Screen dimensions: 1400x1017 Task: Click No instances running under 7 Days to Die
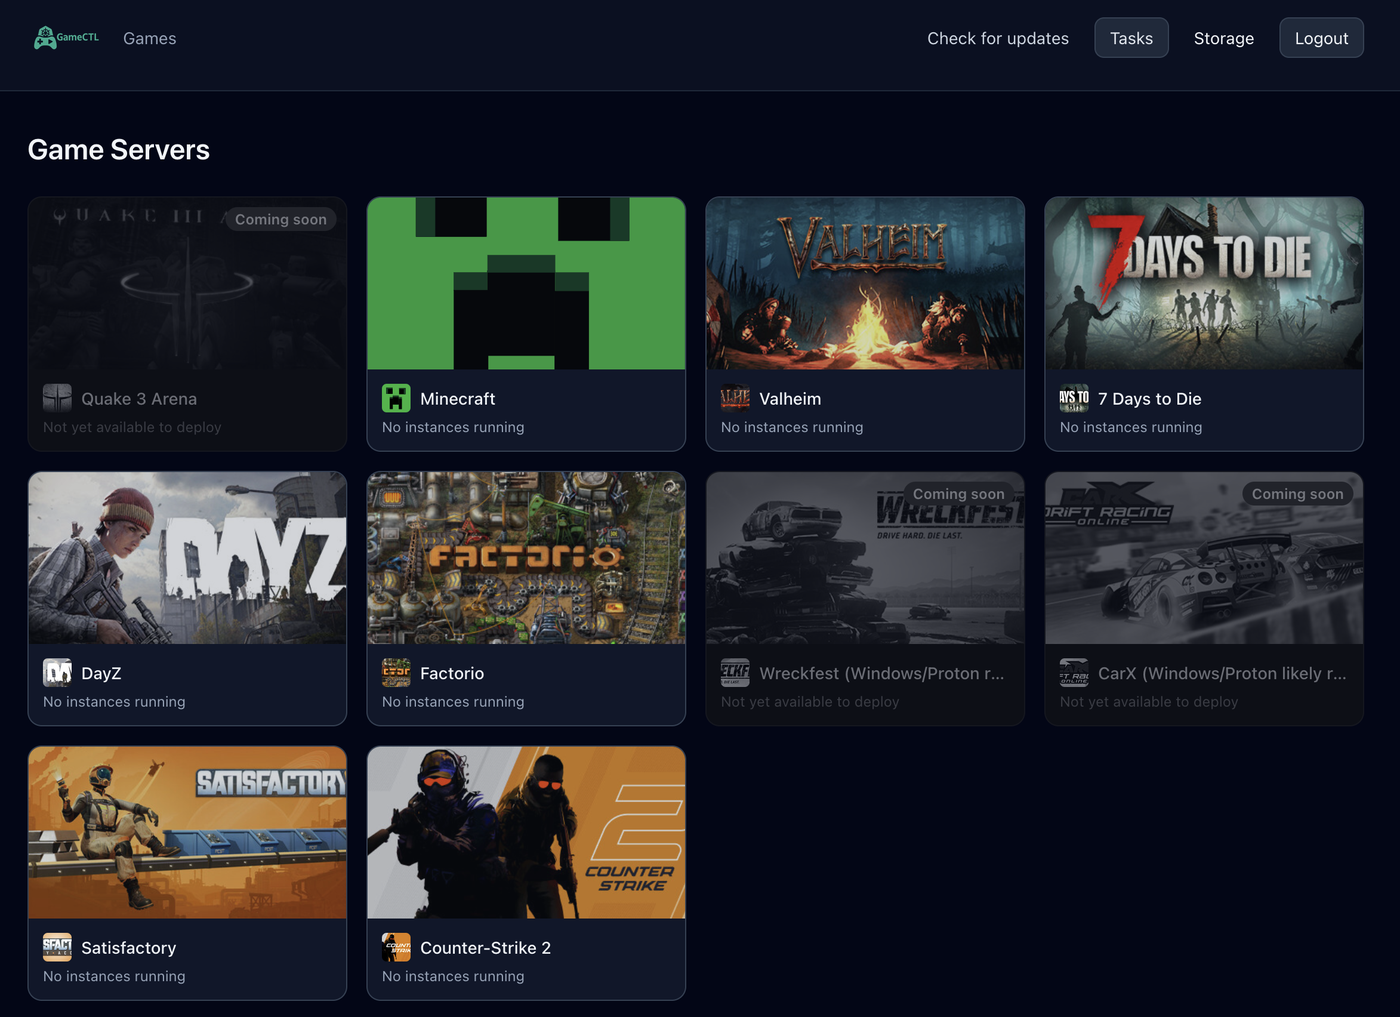pyautogui.click(x=1131, y=427)
